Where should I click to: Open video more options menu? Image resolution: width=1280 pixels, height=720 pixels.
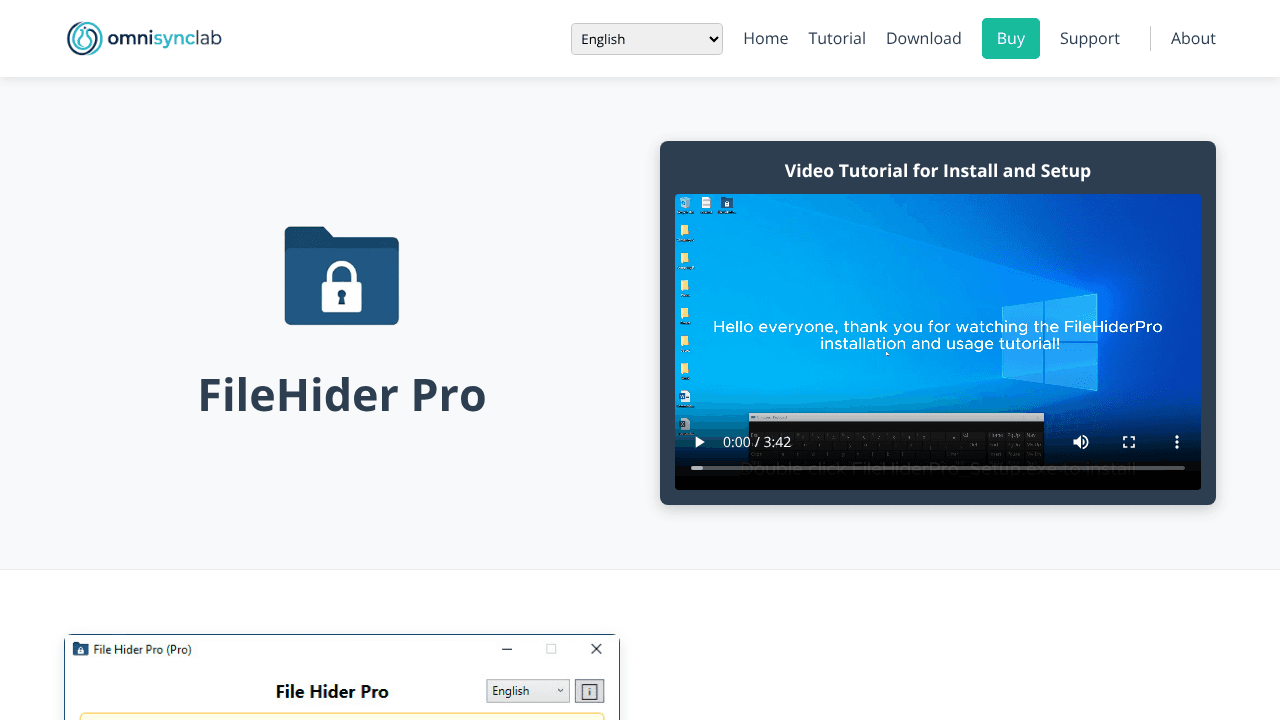[1177, 442]
